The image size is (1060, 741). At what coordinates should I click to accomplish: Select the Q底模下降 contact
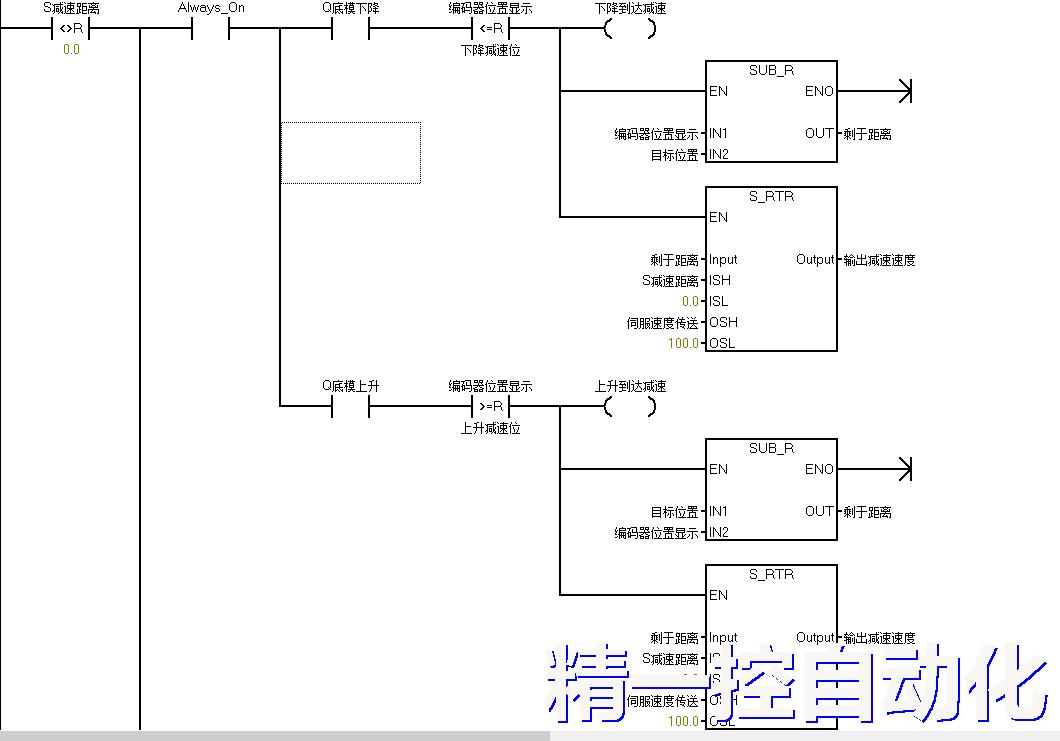tap(350, 29)
